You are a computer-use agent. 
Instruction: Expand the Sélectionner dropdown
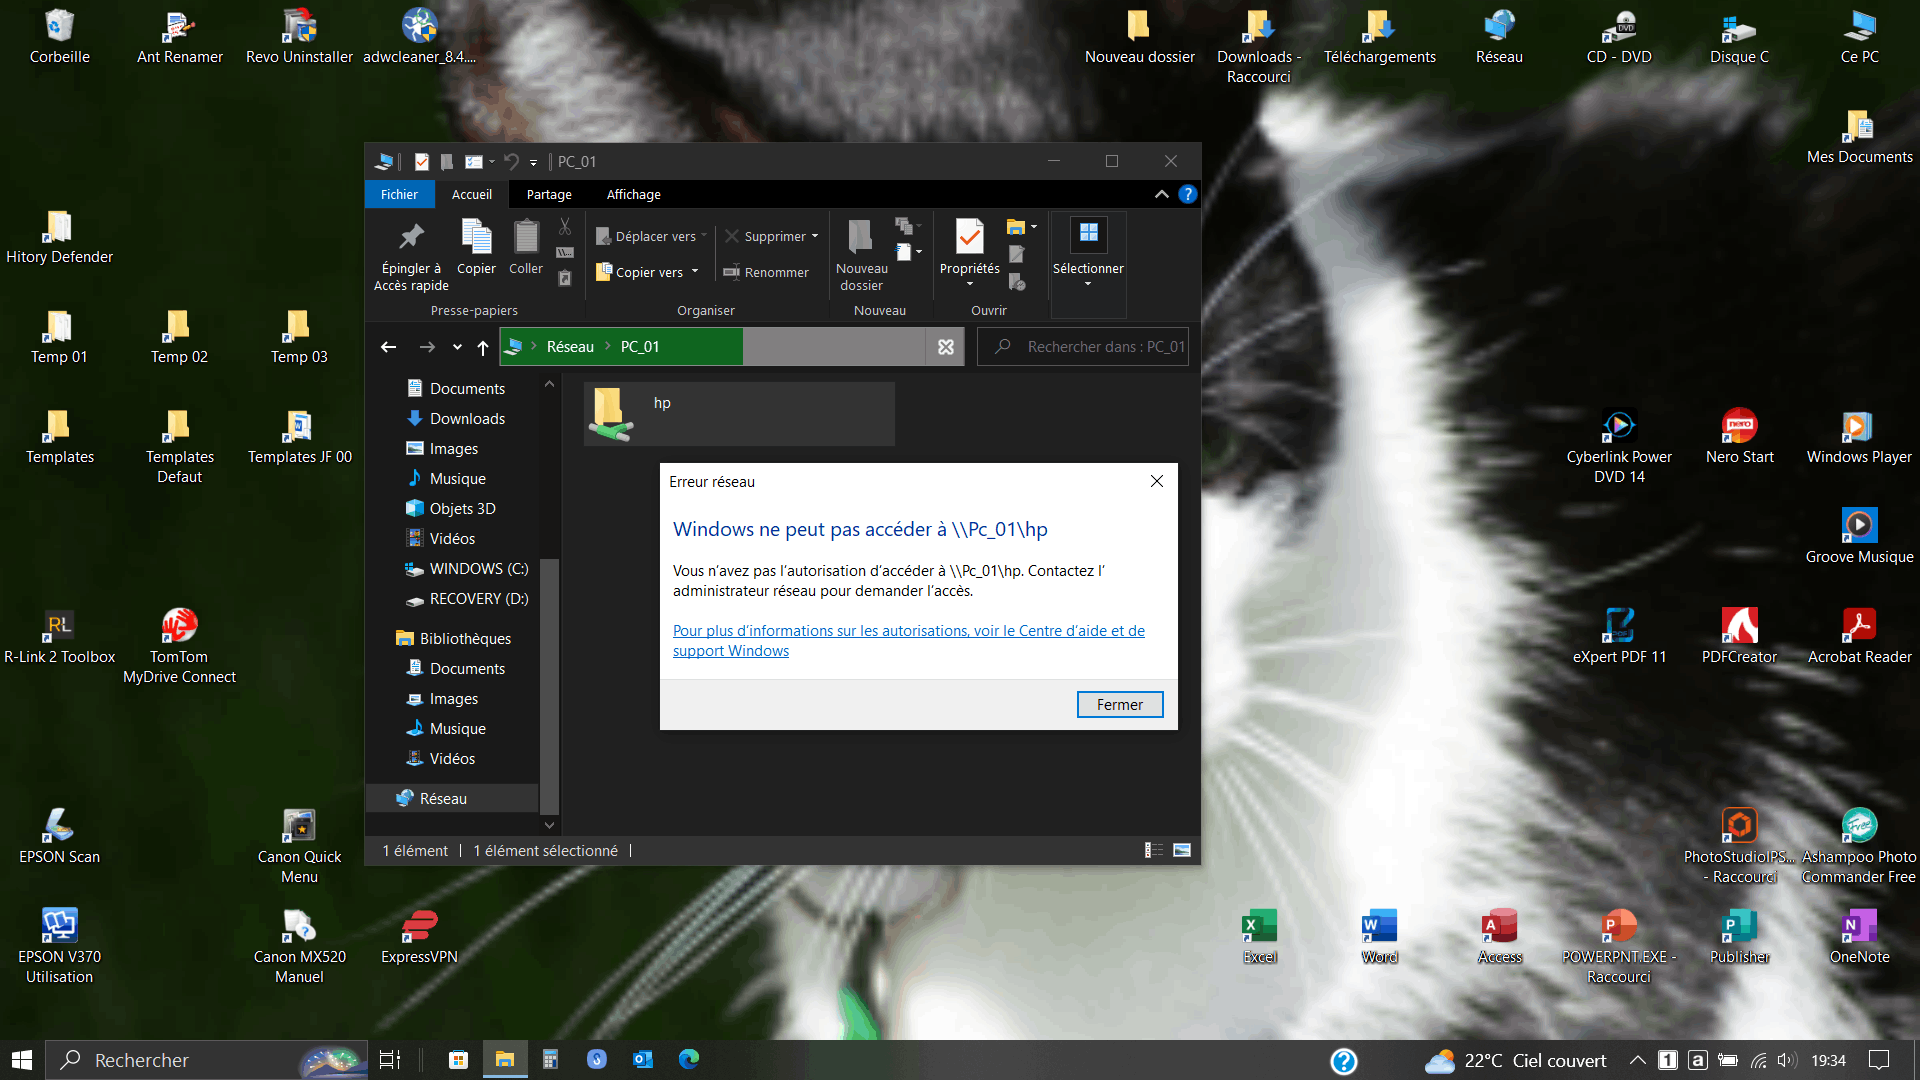pos(1088,284)
